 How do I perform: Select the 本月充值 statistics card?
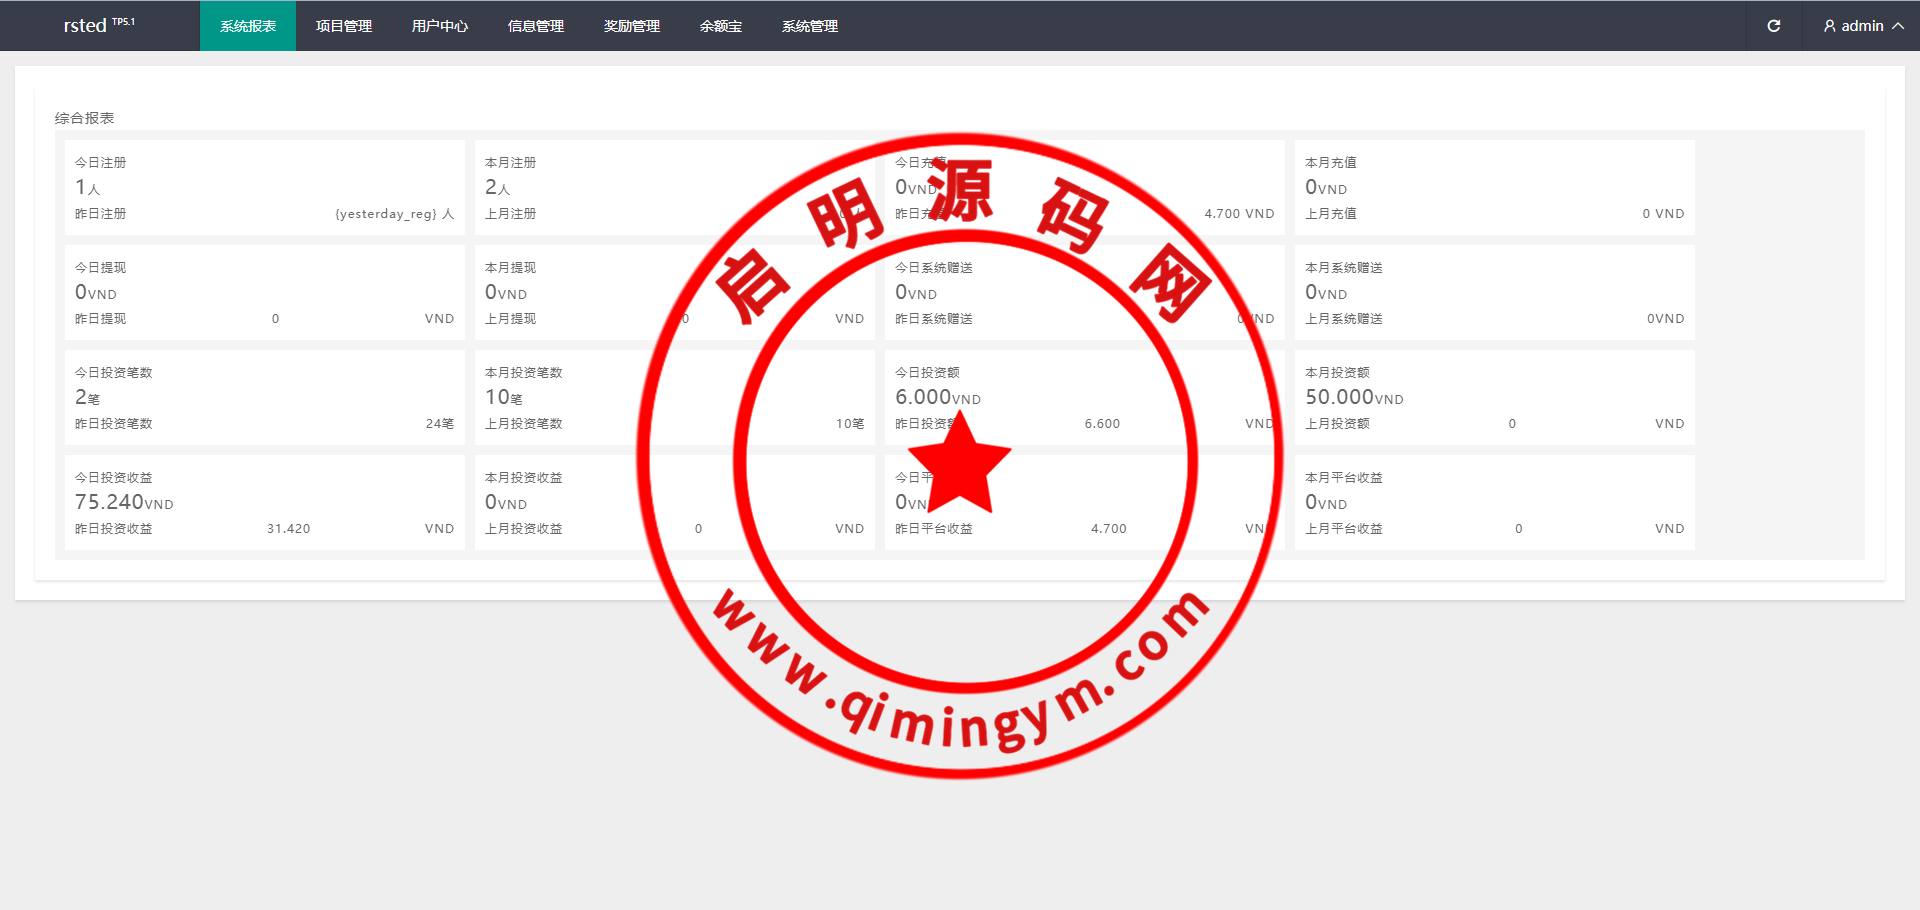(x=1494, y=188)
